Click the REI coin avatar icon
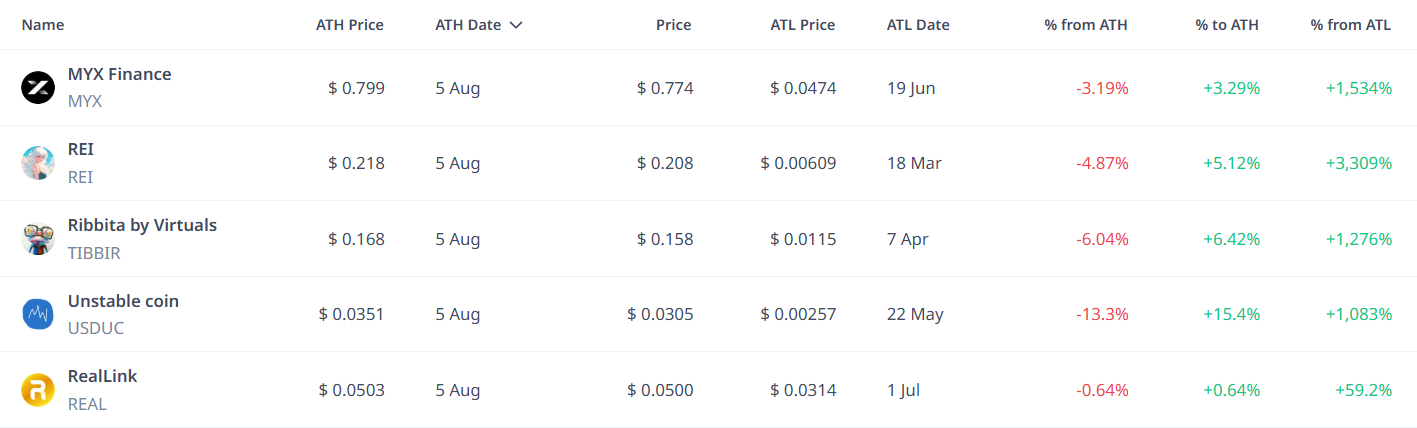1417x428 pixels. (x=38, y=163)
